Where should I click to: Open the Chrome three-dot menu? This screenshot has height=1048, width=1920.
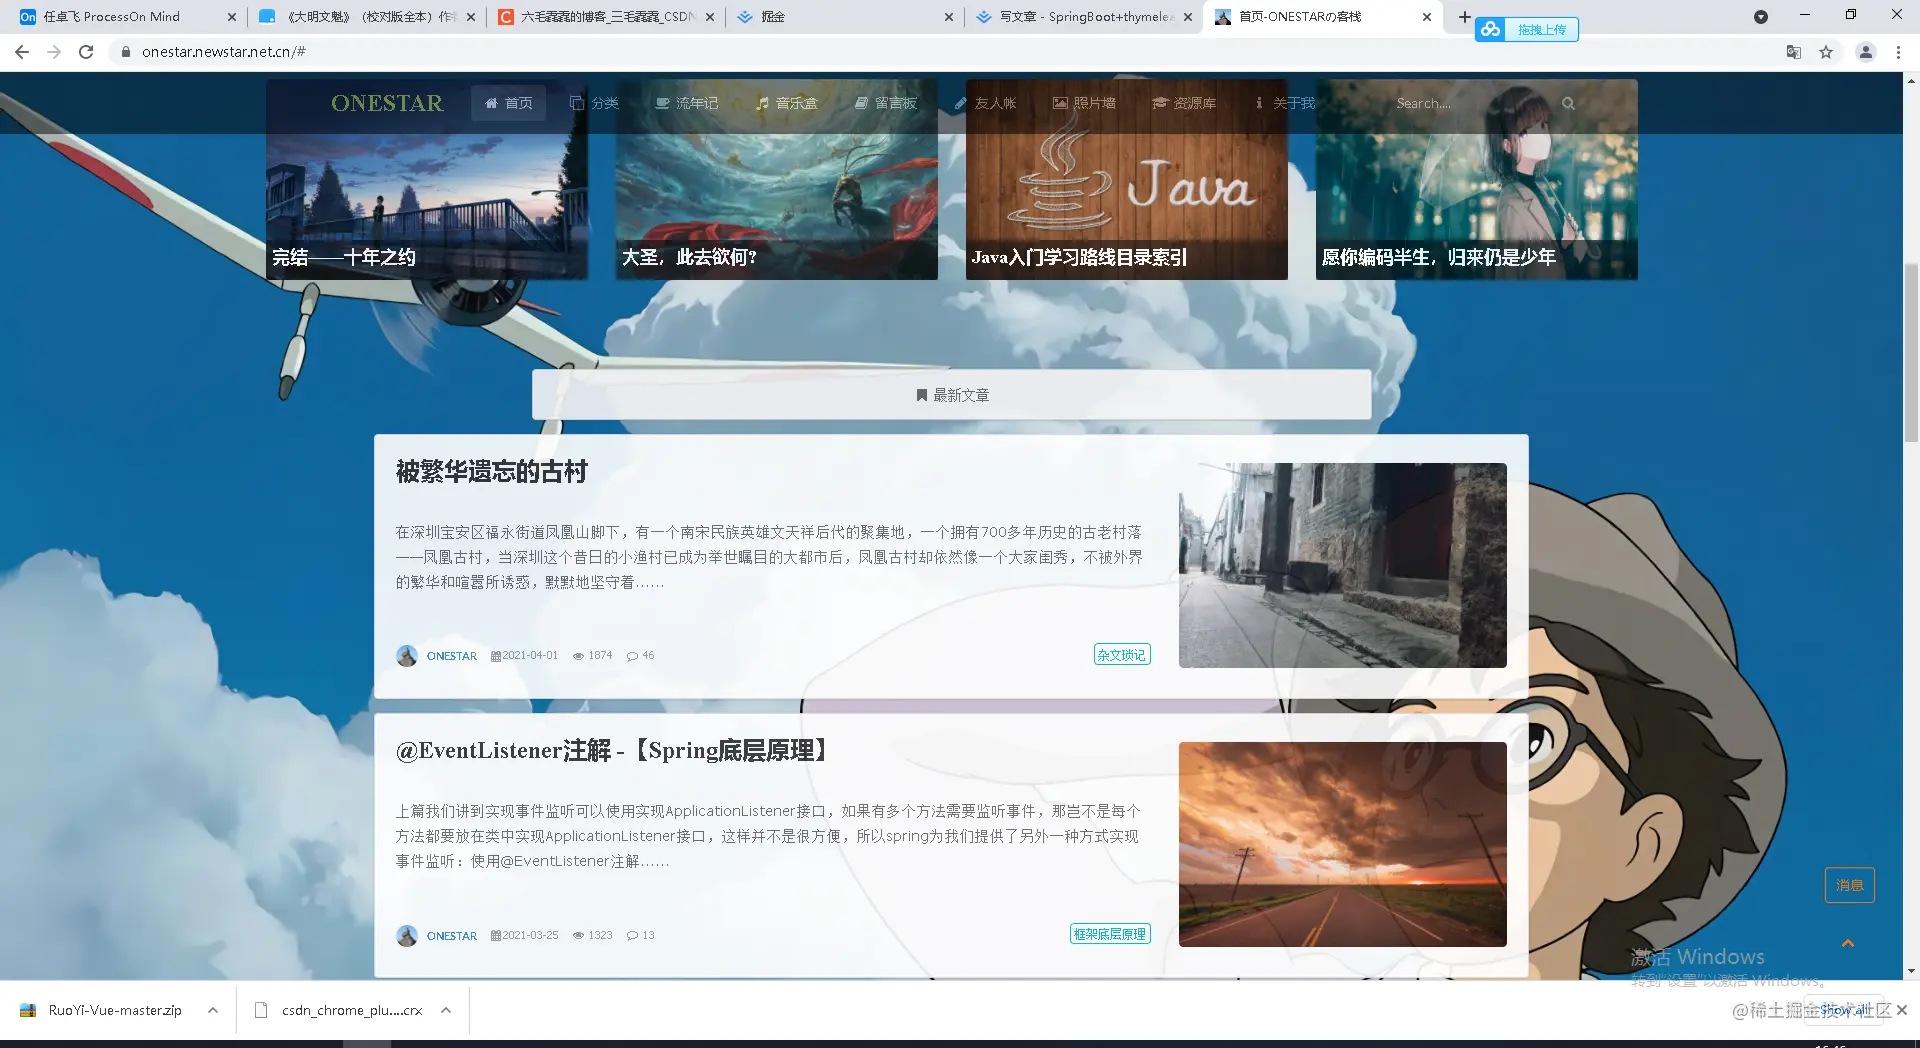point(1898,52)
